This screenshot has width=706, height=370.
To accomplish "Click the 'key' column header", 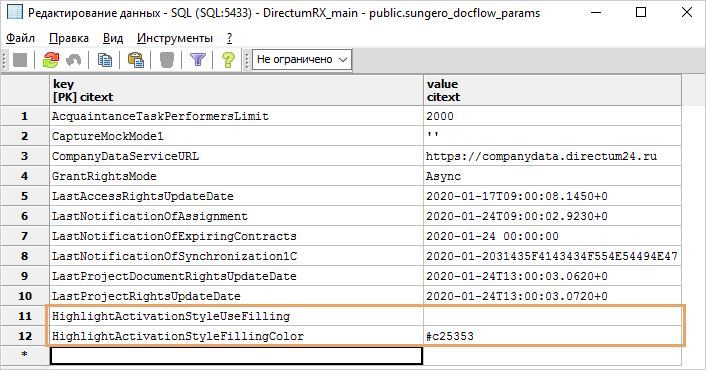I will pyautogui.click(x=236, y=90).
